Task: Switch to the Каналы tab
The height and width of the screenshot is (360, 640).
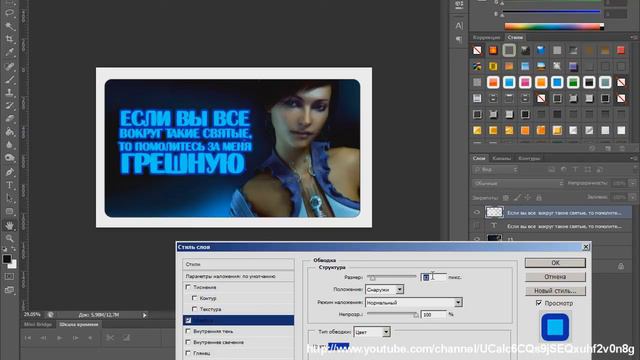Action: point(501,158)
